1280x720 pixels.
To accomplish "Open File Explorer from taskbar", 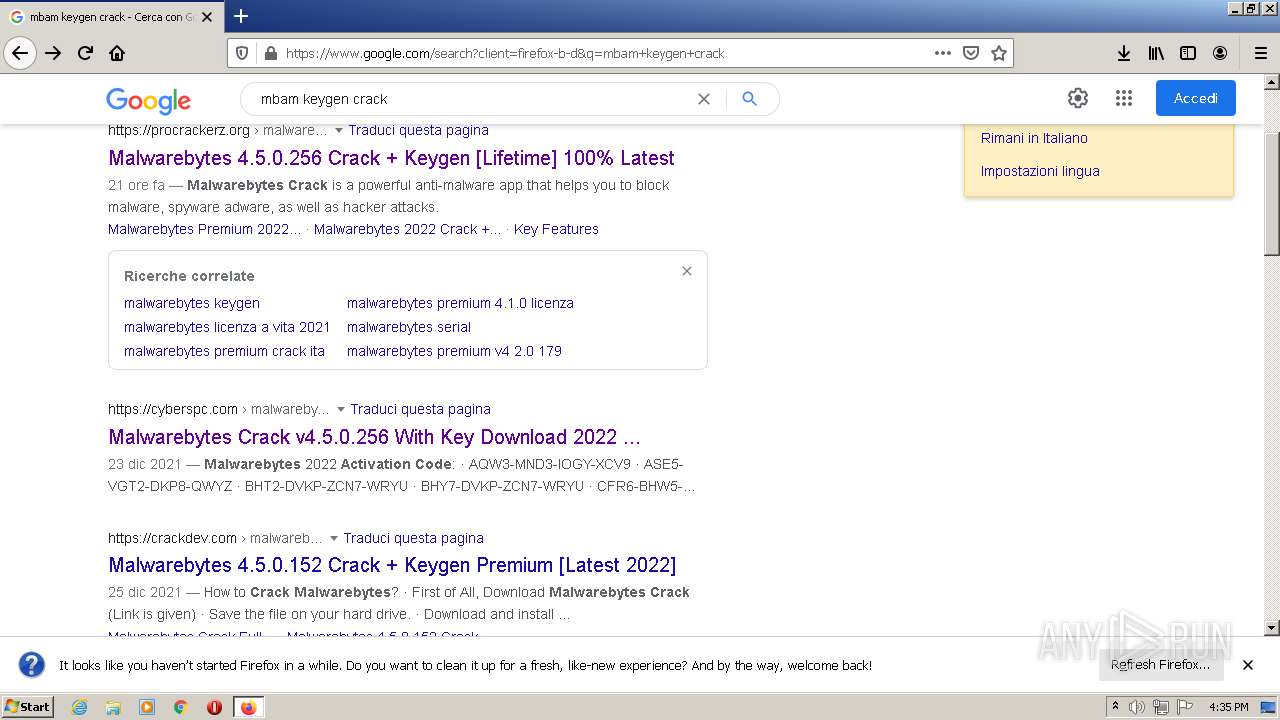I will [x=113, y=707].
